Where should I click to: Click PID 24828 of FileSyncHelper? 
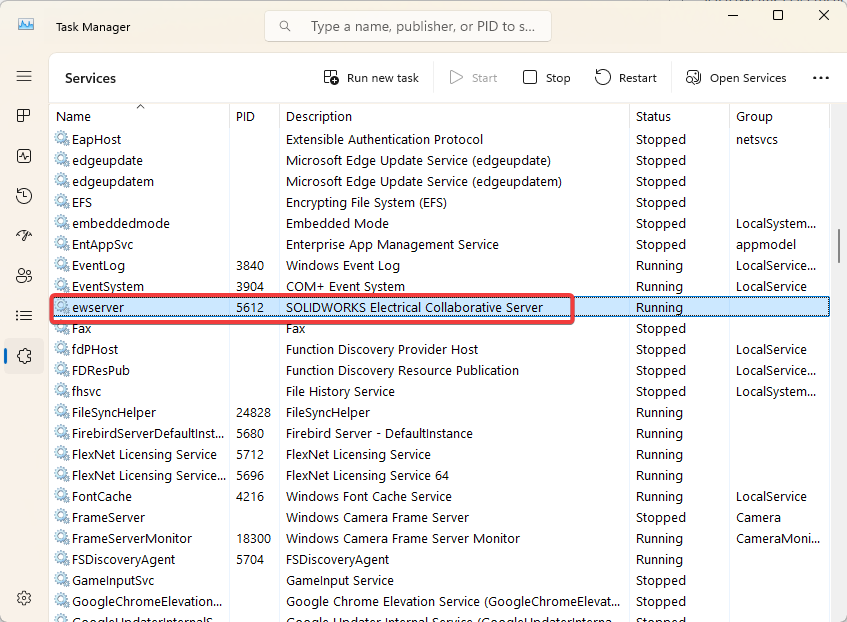click(x=253, y=412)
